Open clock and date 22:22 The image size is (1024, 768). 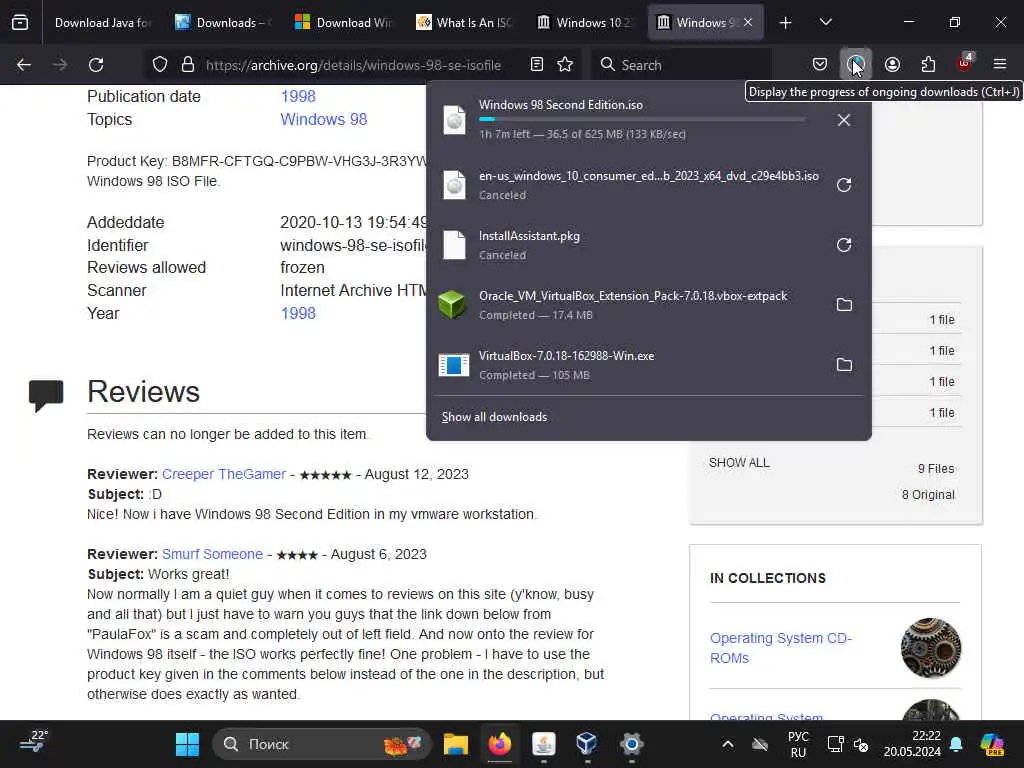pyautogui.click(x=912, y=744)
